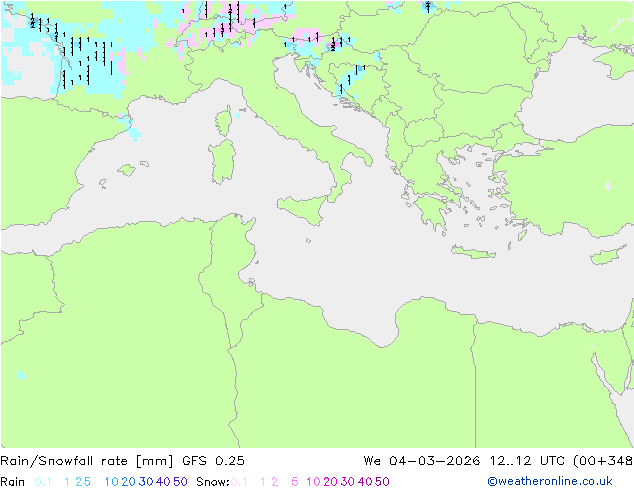Click the "12..12 UTC" time label

click(x=527, y=460)
